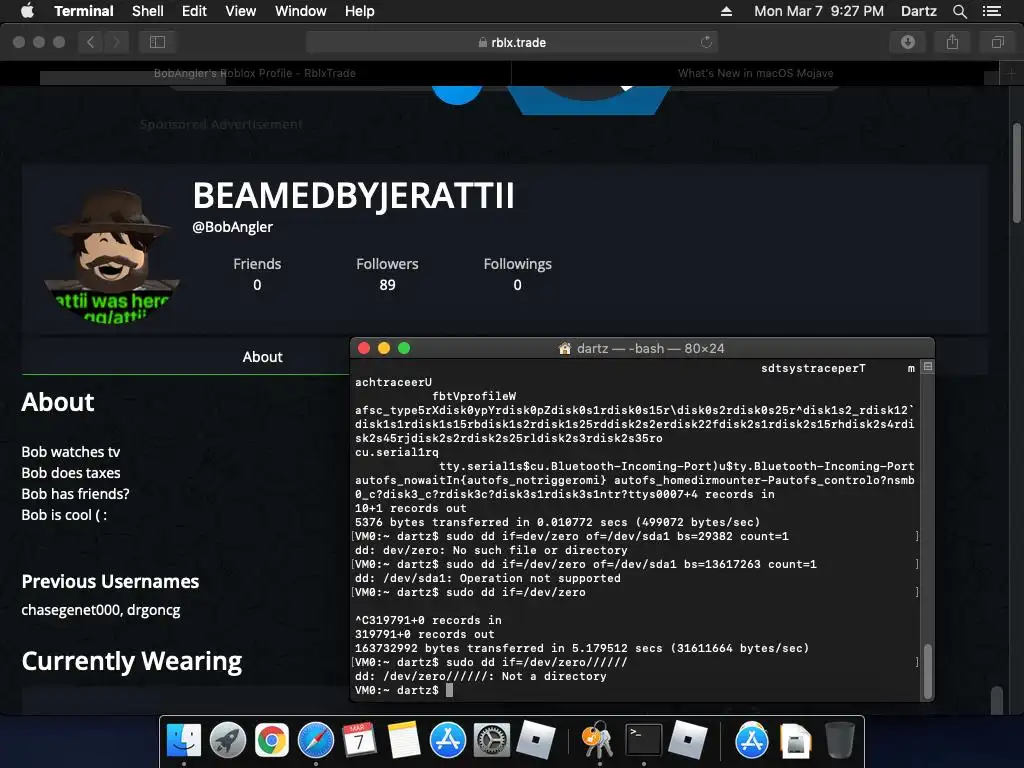Click the eject icon in menu bar
Screen dimensions: 1024x768
(726, 11)
